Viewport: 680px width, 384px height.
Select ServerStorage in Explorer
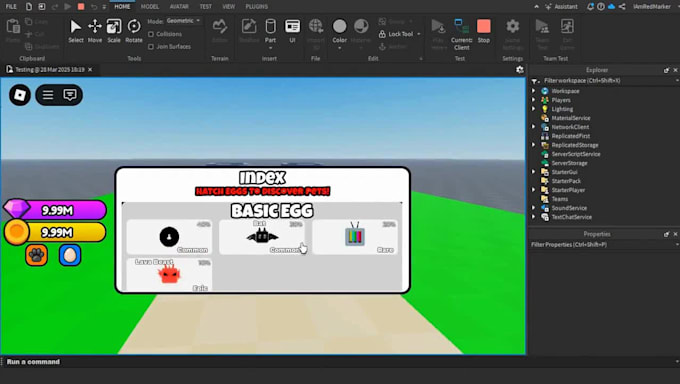(569, 163)
